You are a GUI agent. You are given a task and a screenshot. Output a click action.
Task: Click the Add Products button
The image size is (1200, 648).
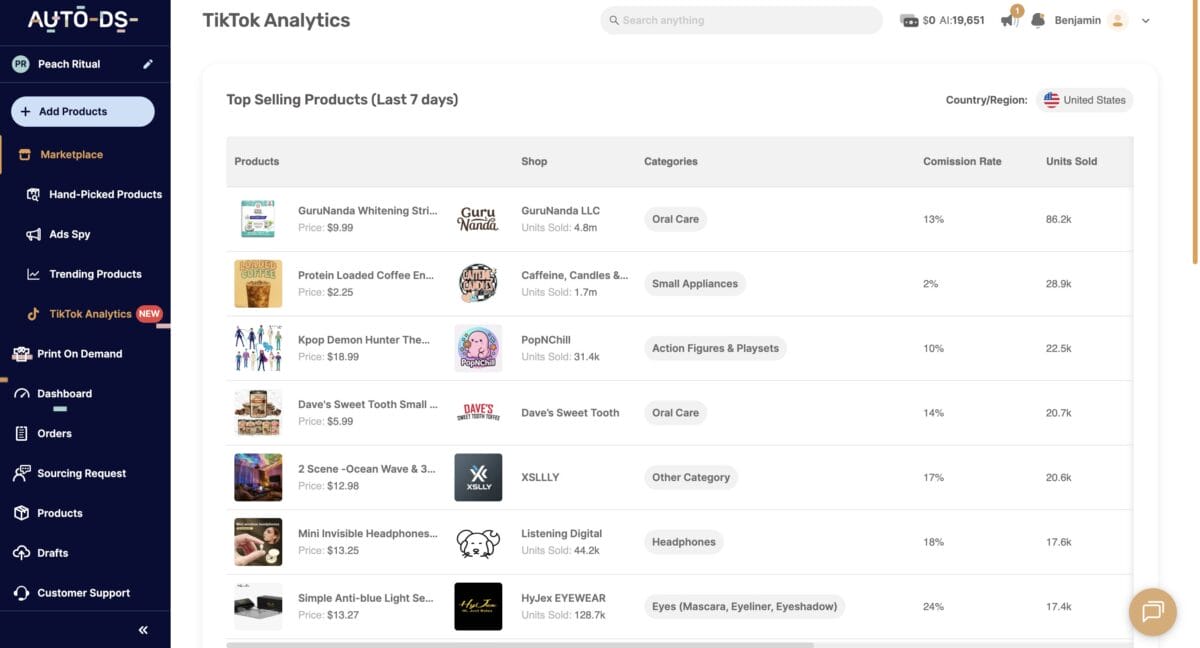pos(81,111)
